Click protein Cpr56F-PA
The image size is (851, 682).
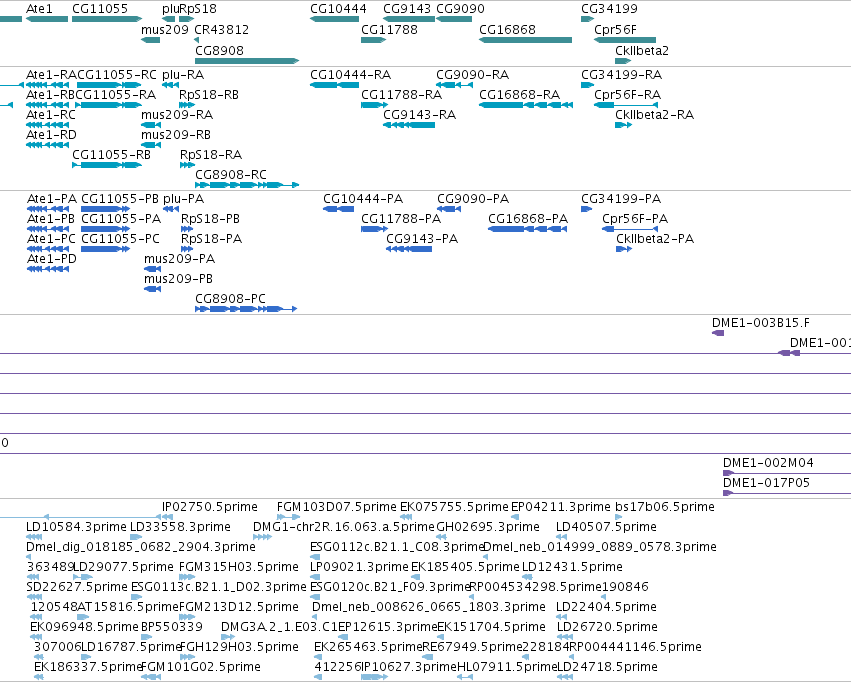click(630, 229)
